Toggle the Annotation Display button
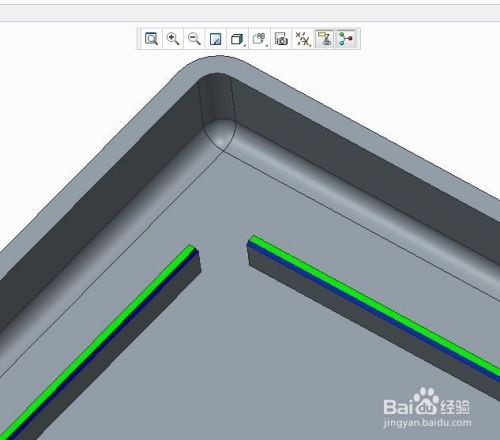Viewport: 500px width, 440px height. [324, 39]
